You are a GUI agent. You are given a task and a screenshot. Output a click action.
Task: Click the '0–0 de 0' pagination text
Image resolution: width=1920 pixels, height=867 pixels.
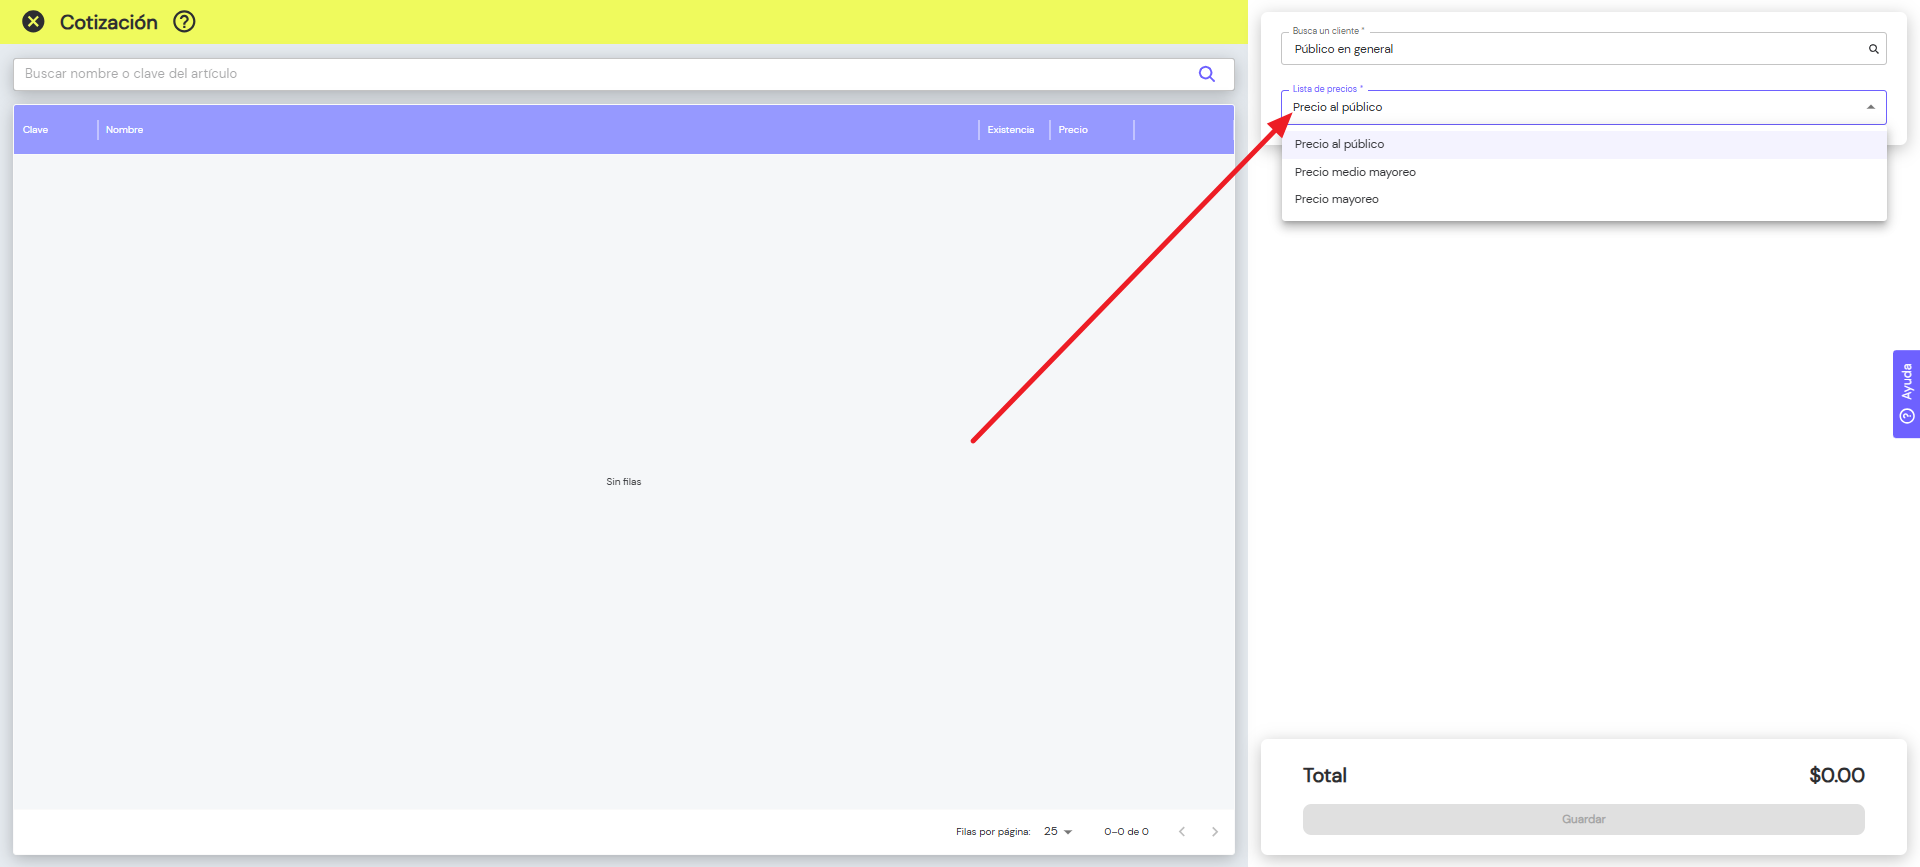click(1127, 832)
